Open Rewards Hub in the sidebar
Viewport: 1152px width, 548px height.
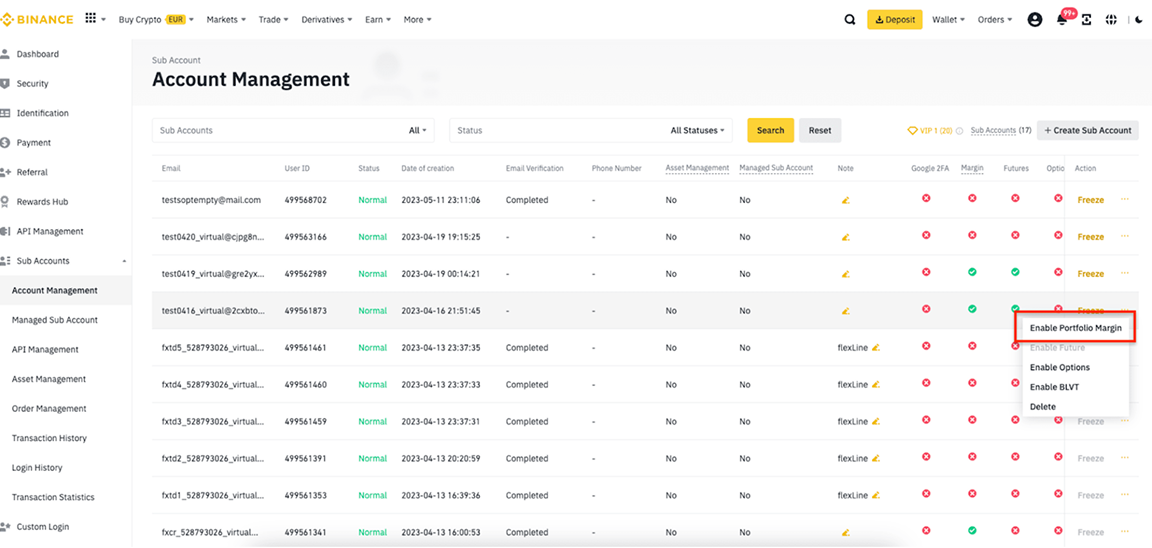(x=42, y=201)
